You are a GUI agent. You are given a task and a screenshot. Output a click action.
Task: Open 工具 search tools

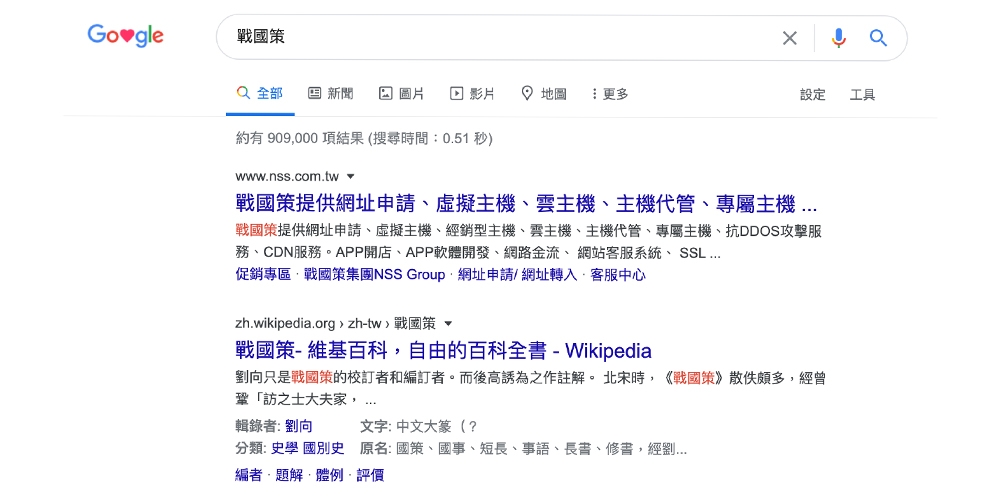click(862, 95)
